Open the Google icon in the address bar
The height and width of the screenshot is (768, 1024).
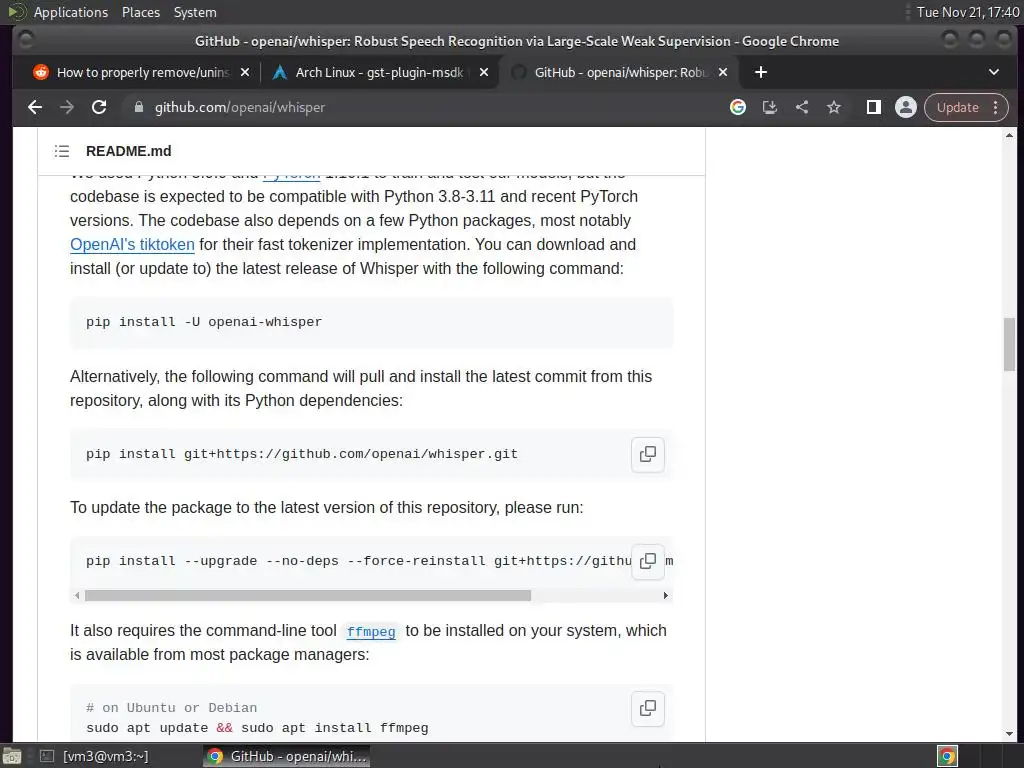pyautogui.click(x=738, y=107)
